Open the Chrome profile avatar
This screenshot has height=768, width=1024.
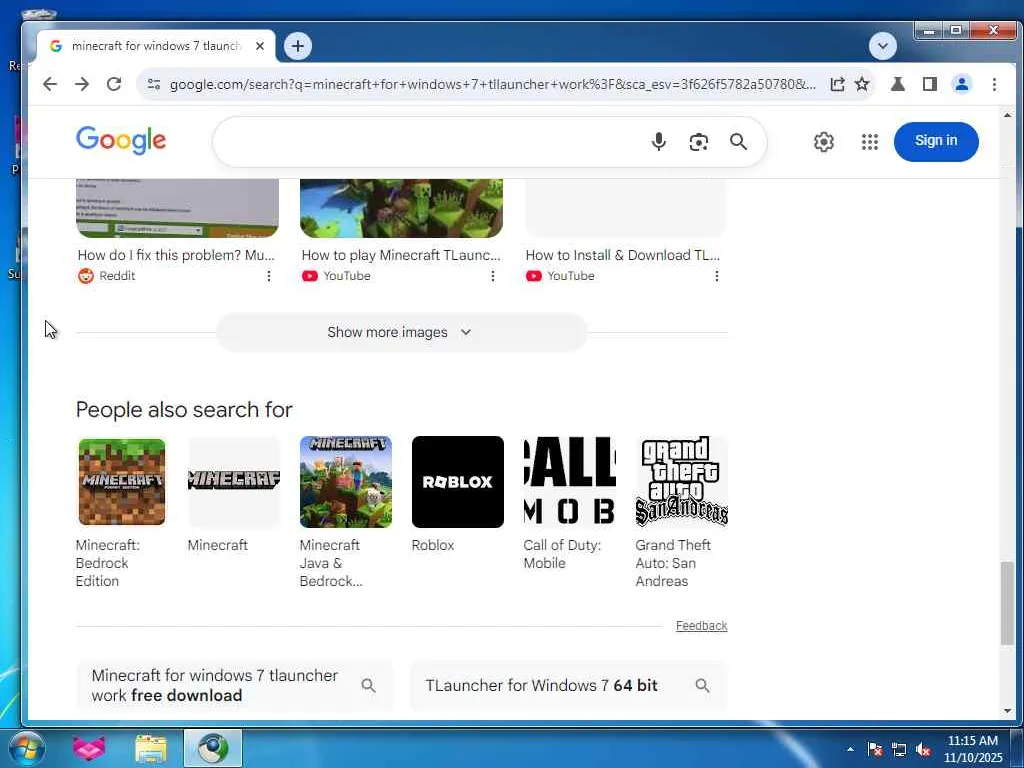[x=962, y=84]
